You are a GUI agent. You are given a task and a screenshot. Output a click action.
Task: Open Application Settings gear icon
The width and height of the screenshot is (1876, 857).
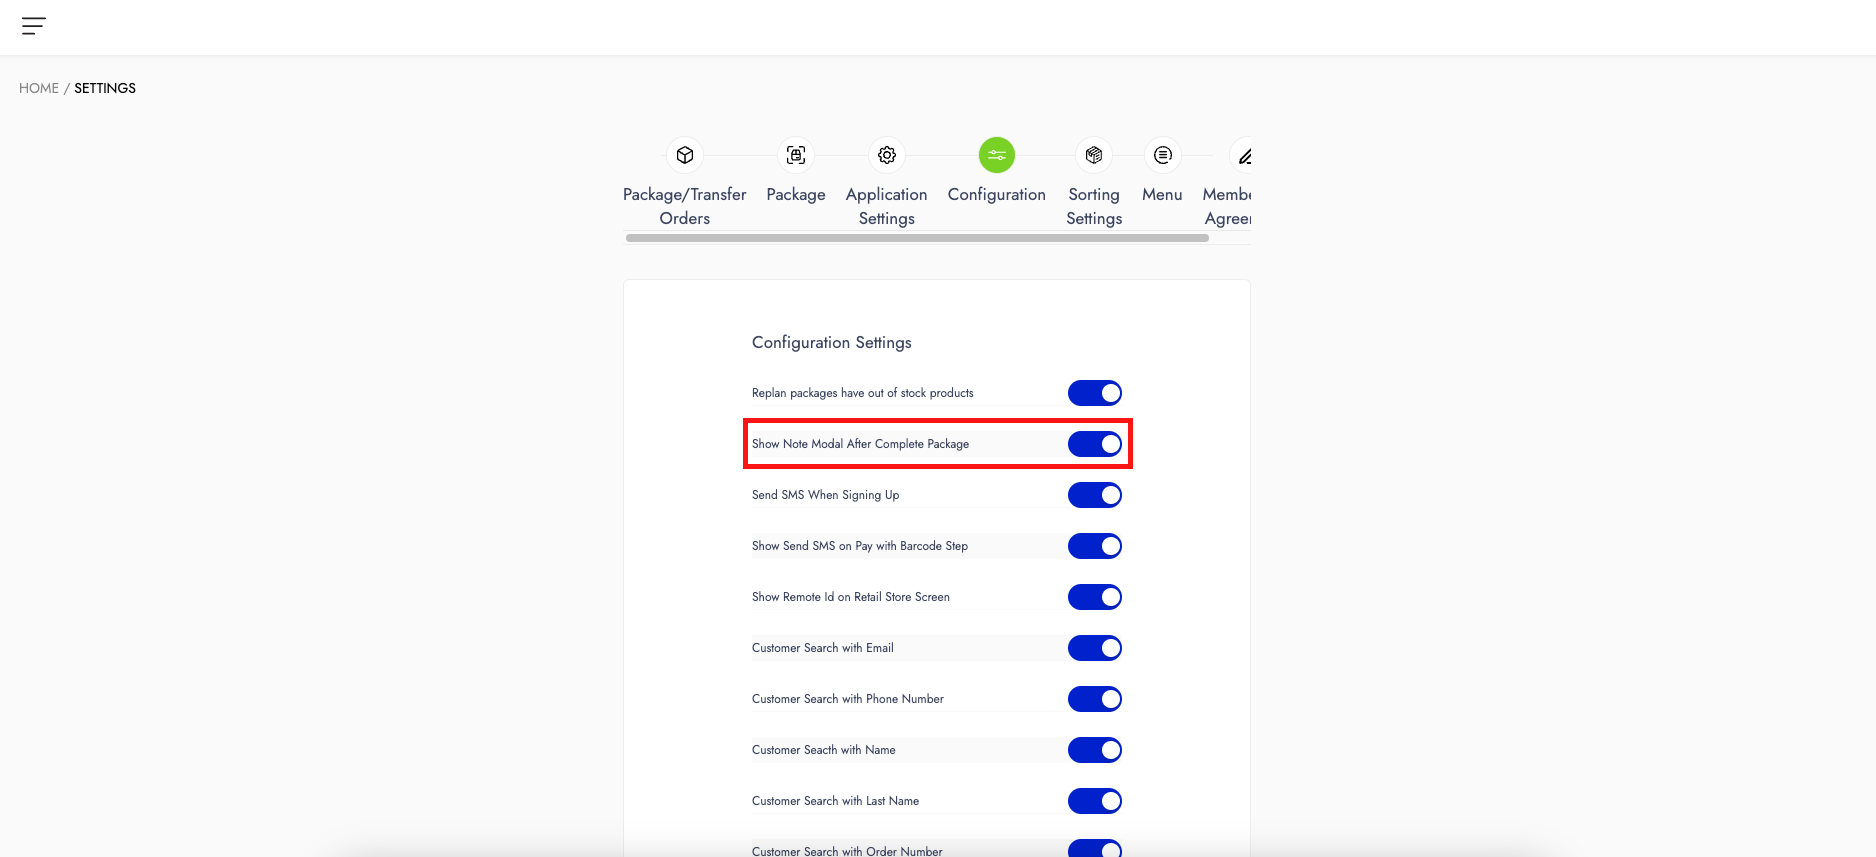pos(887,155)
